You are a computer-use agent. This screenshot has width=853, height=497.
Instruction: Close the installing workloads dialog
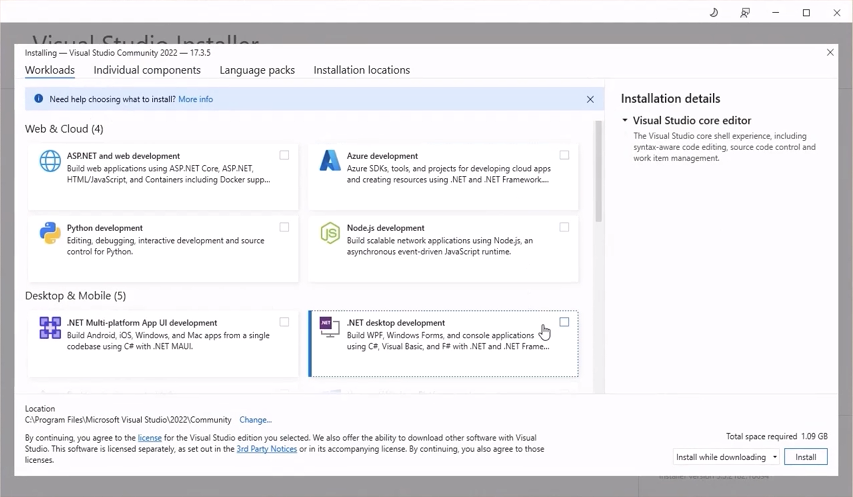(830, 52)
